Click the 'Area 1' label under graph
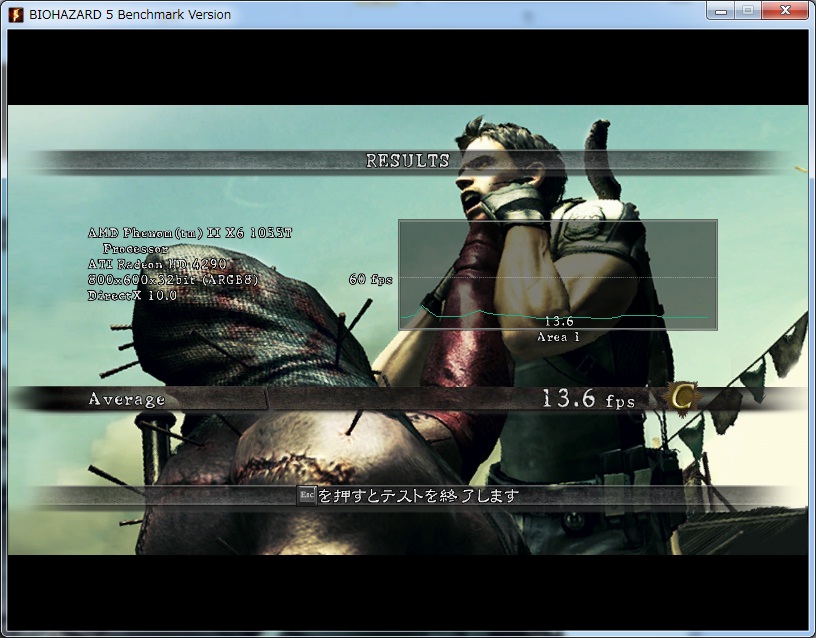816x638 pixels. click(x=558, y=337)
